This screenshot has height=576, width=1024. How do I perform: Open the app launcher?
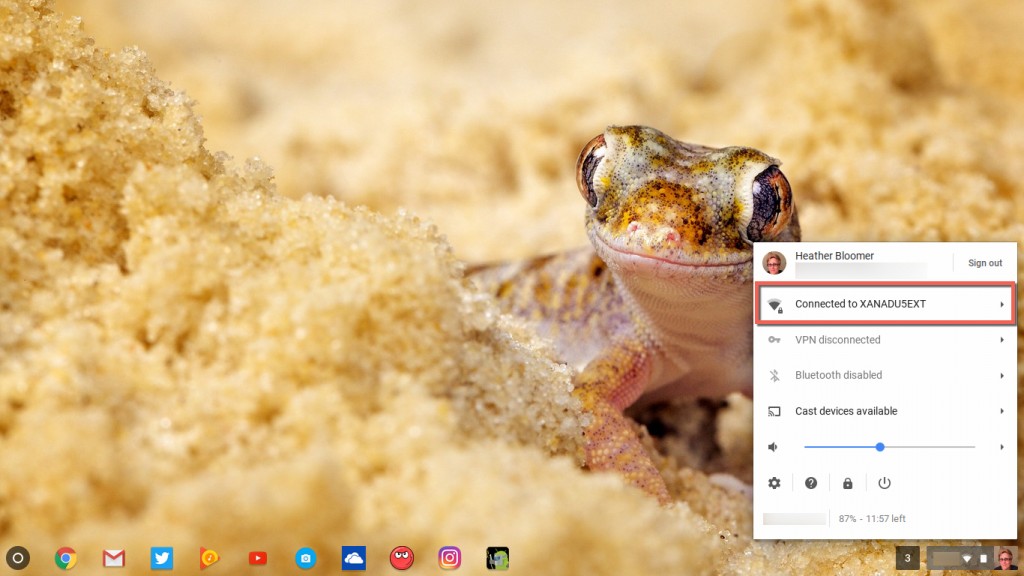click(20, 560)
